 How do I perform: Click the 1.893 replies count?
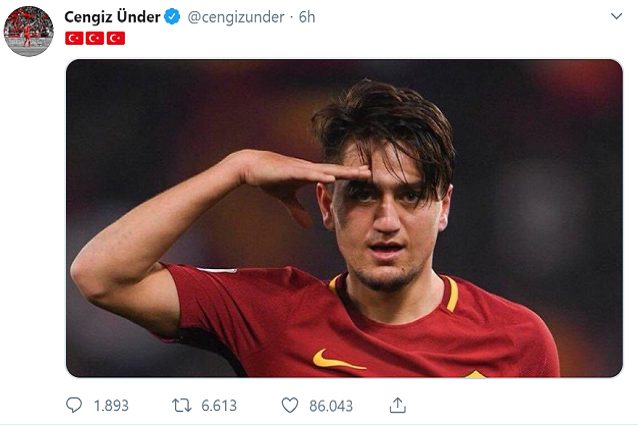pos(111,405)
